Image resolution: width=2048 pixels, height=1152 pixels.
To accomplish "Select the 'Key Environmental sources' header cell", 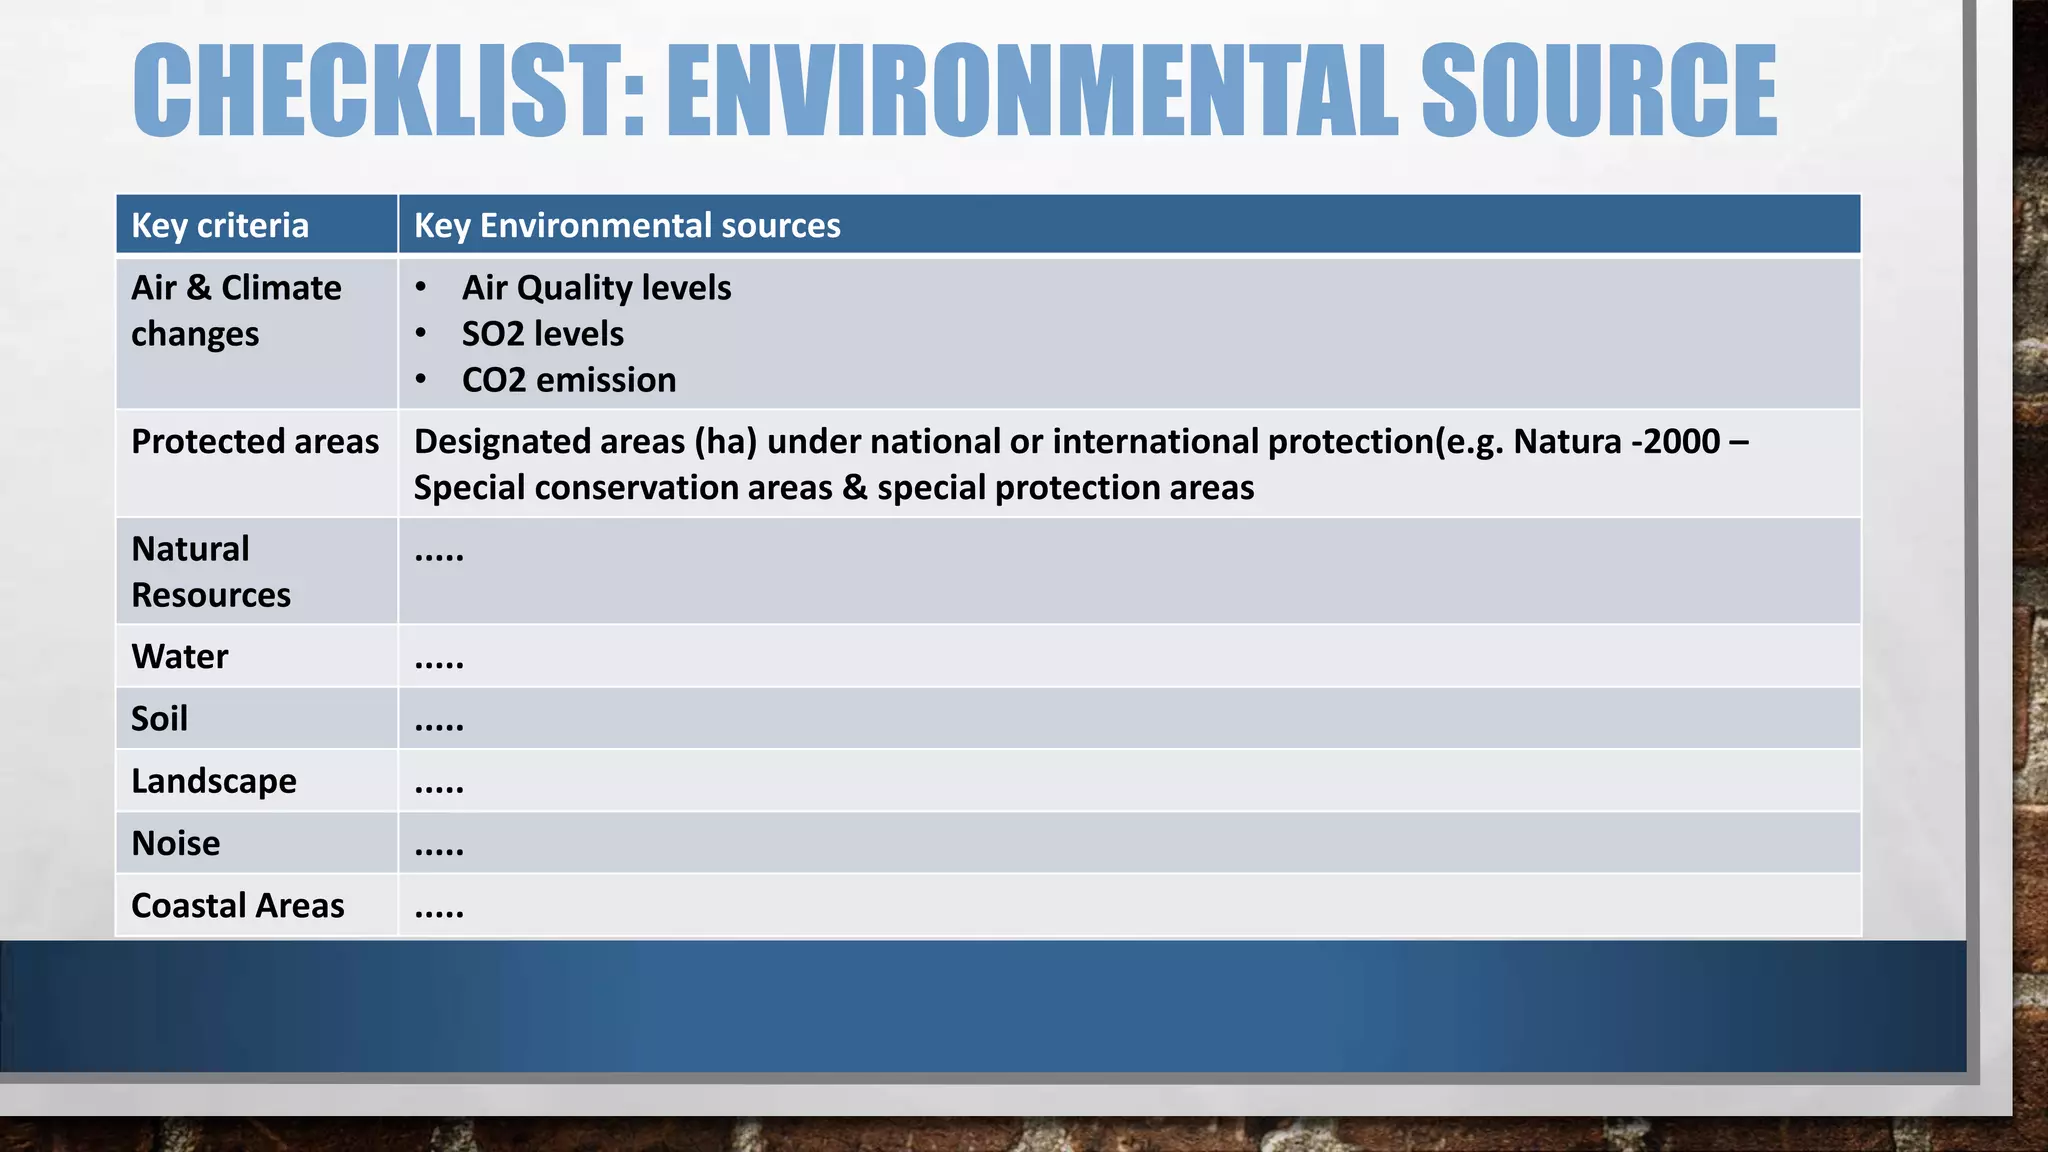I will pyautogui.click(x=1130, y=225).
